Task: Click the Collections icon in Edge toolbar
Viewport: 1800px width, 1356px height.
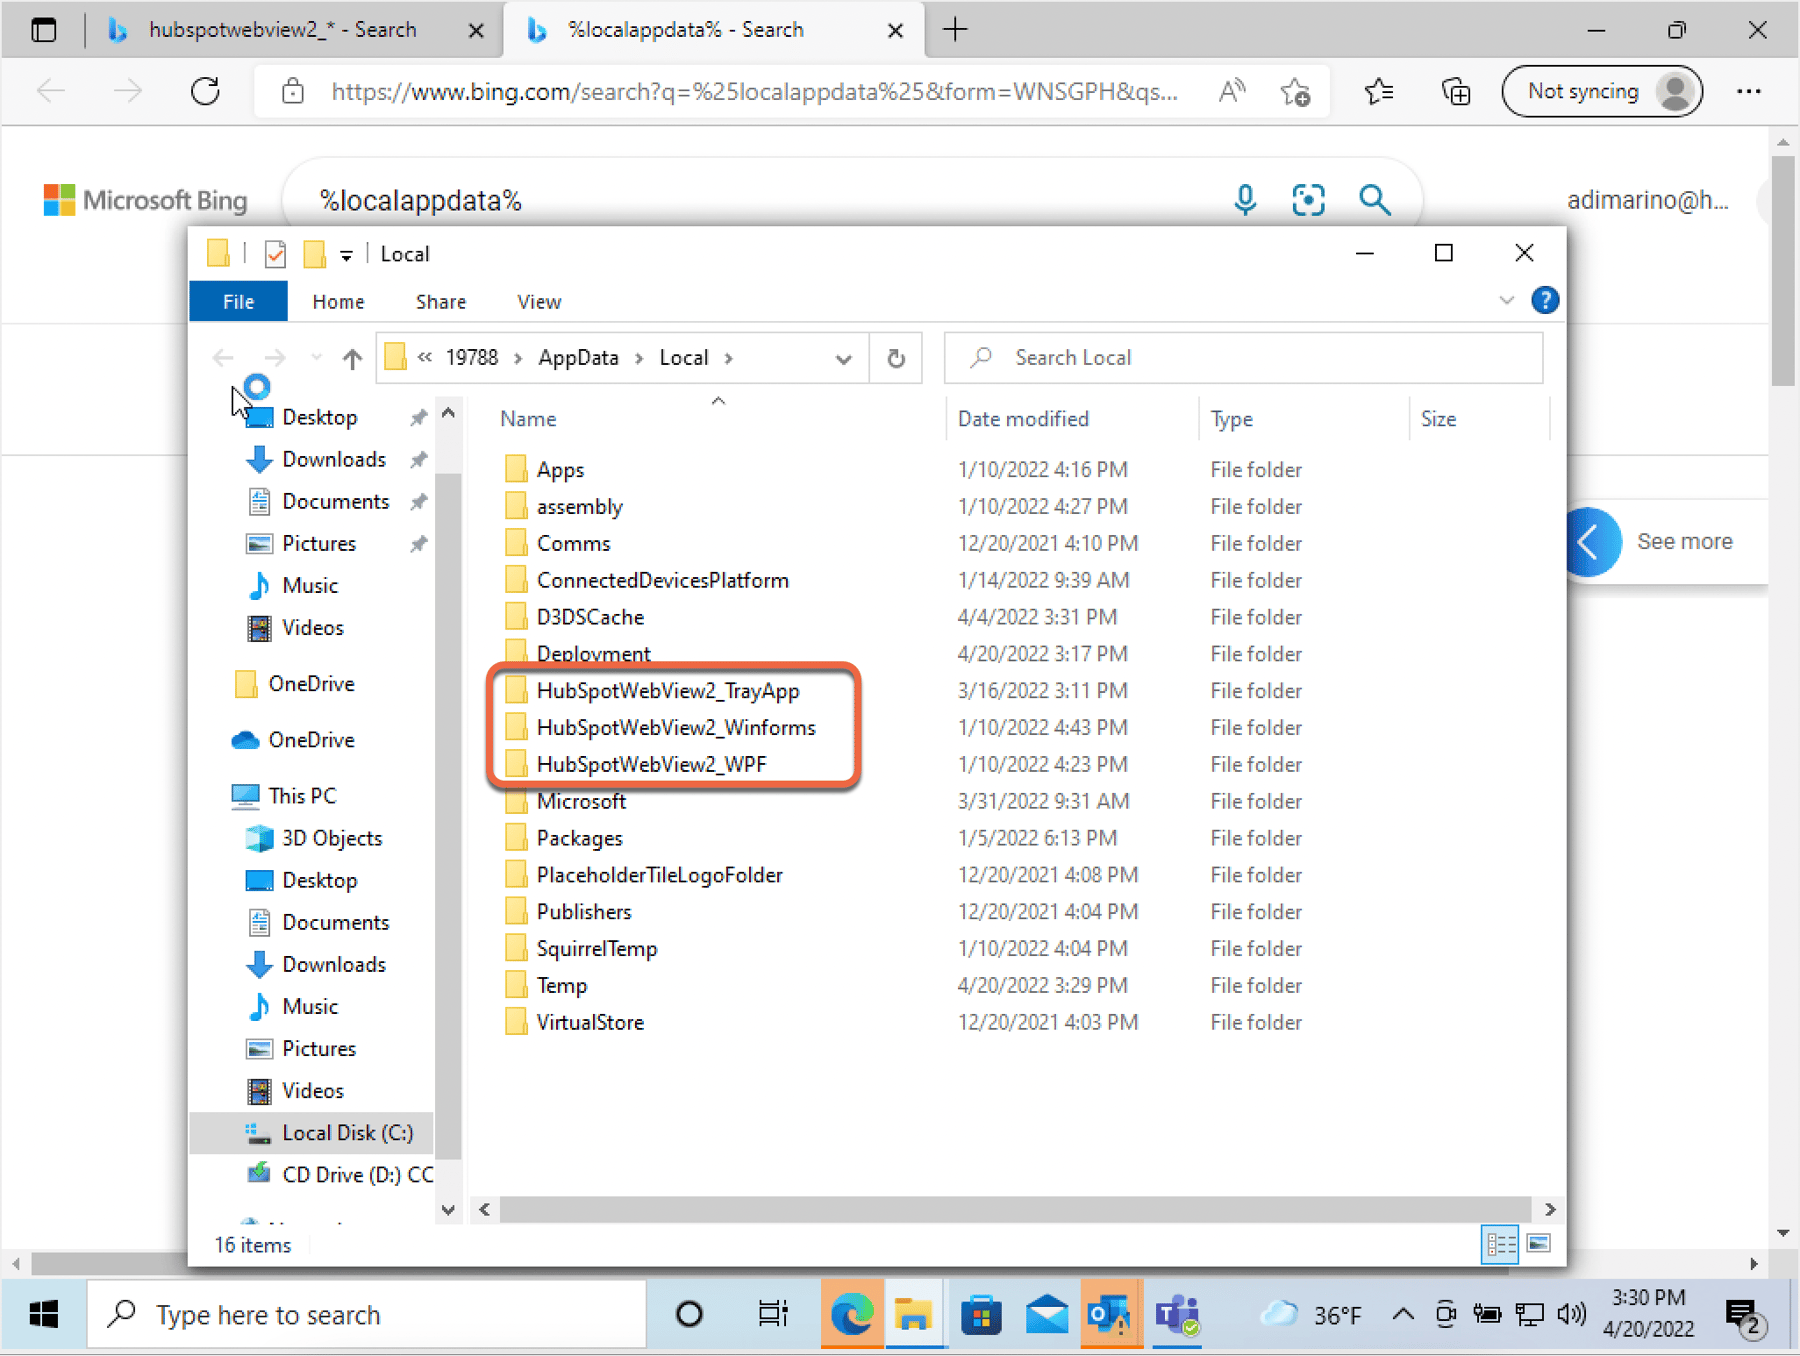Action: 1457,91
